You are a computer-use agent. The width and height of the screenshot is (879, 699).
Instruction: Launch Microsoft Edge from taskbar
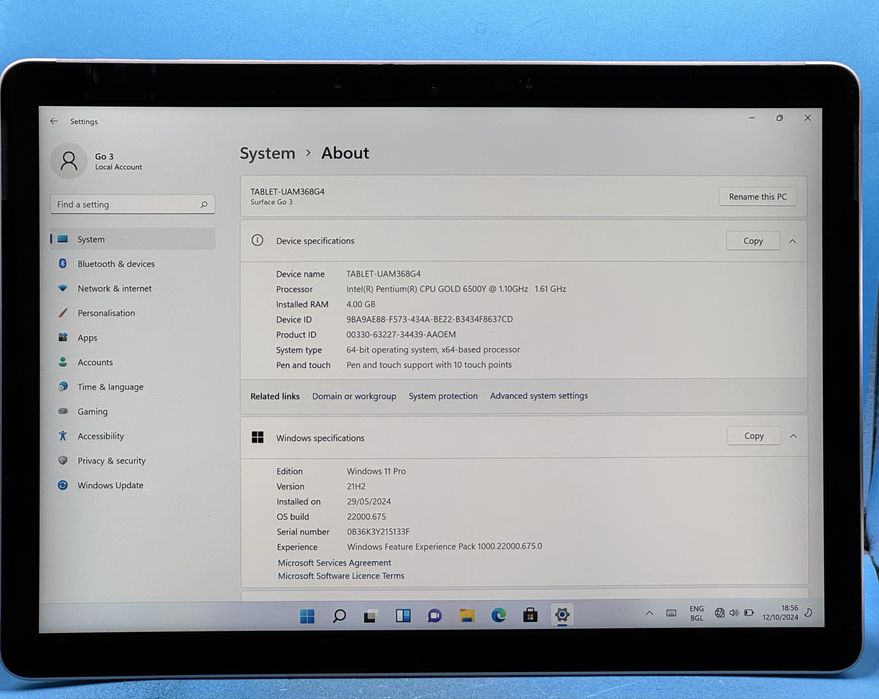498,615
